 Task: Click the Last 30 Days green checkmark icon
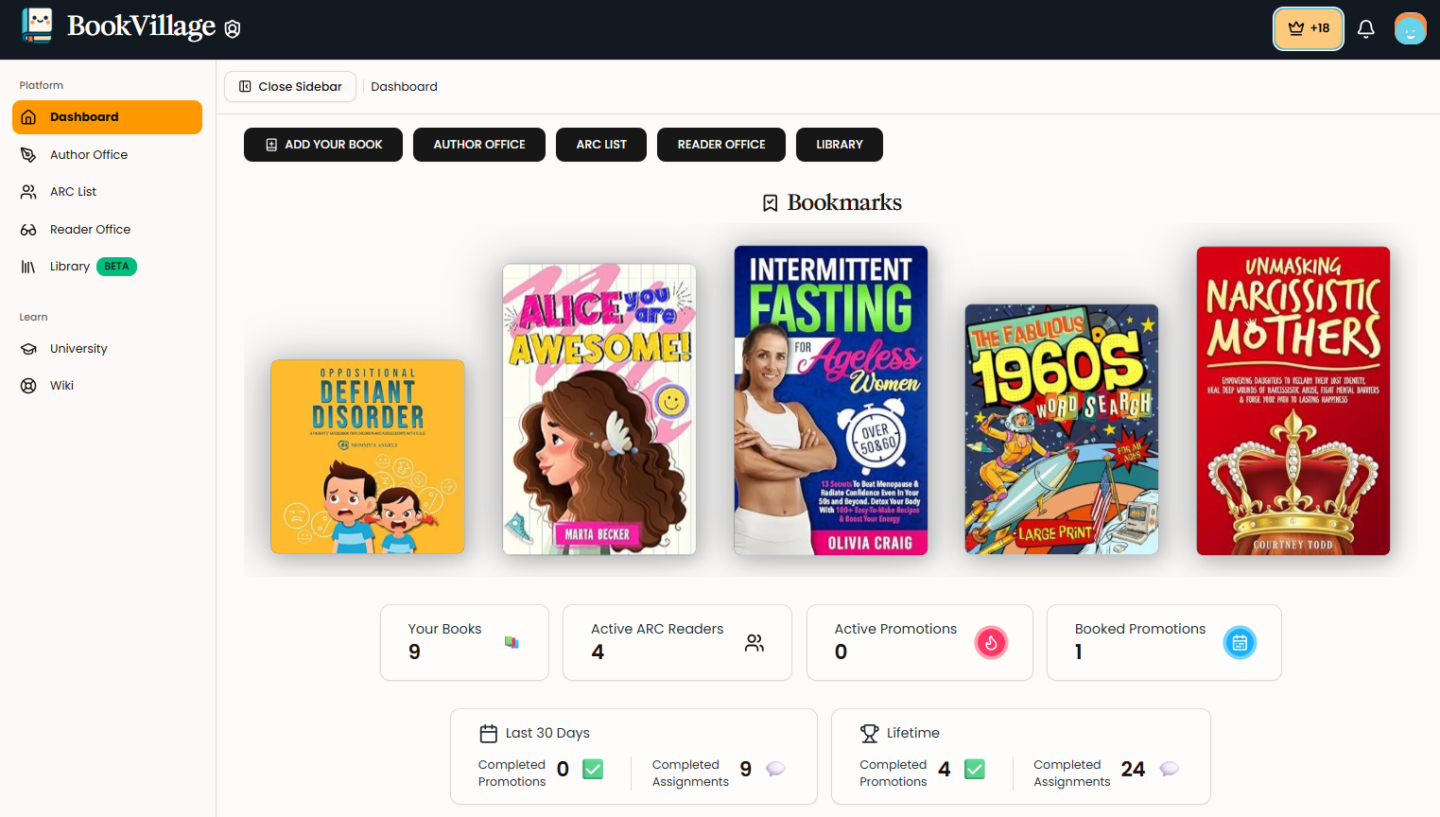tap(593, 769)
